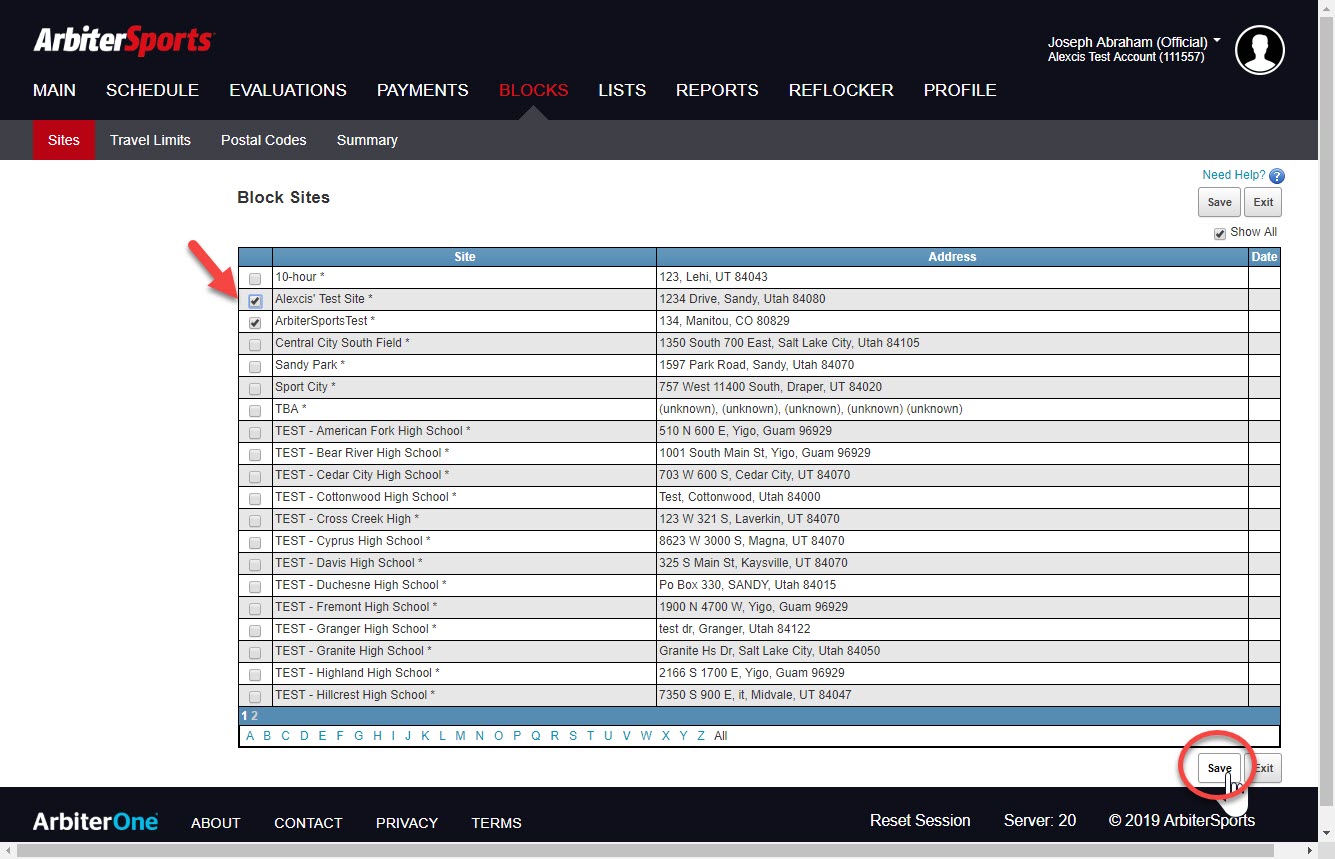The image size is (1335, 859).
Task: Open the SCHEDULE menu
Action: (152, 90)
